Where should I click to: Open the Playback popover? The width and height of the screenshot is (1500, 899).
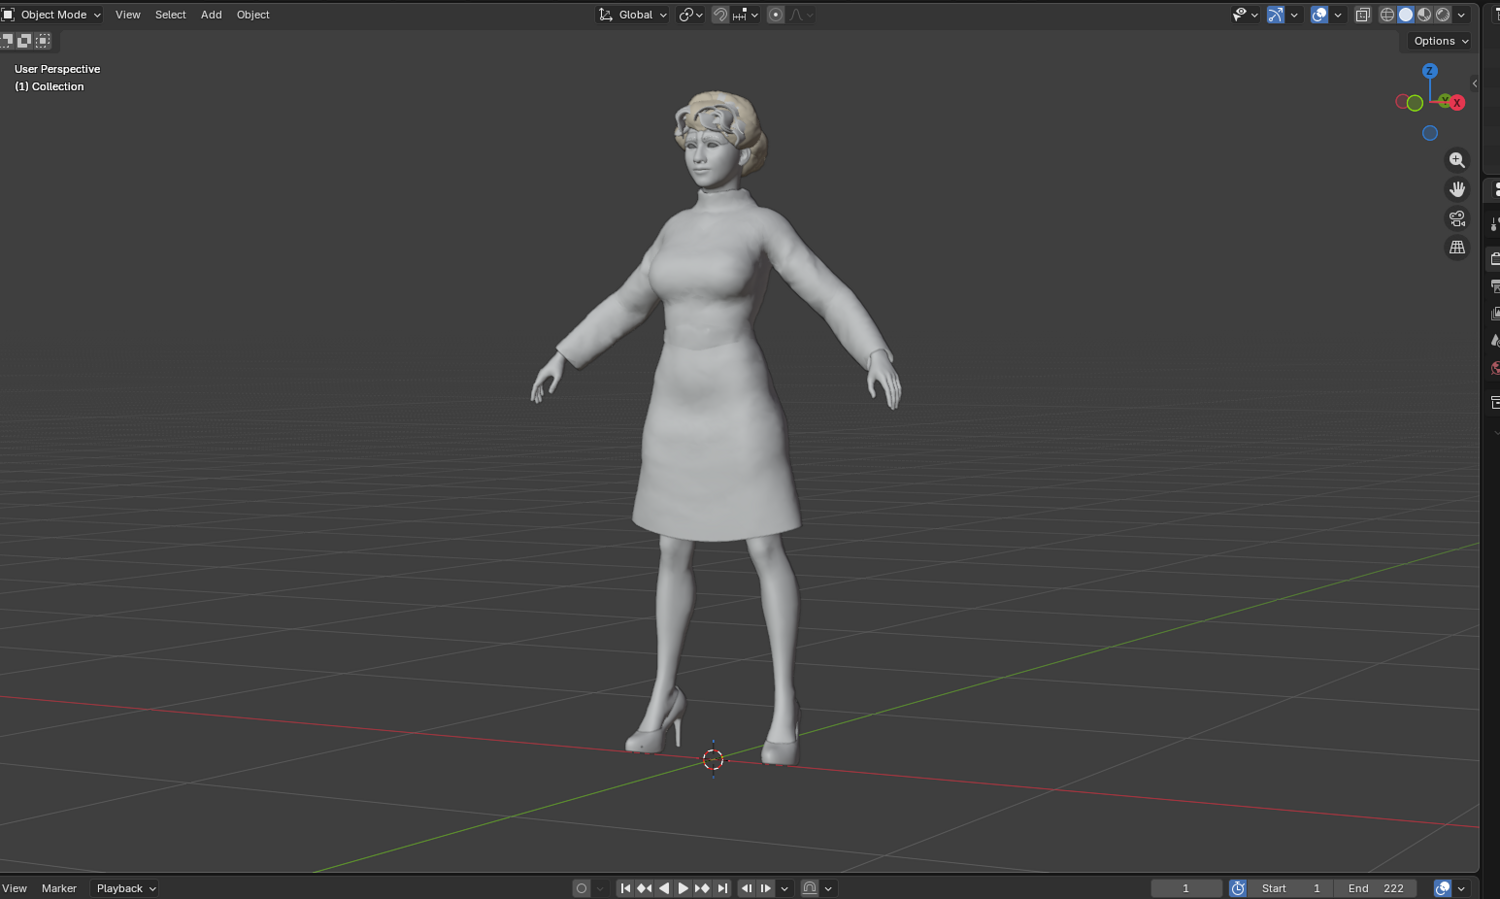(125, 888)
